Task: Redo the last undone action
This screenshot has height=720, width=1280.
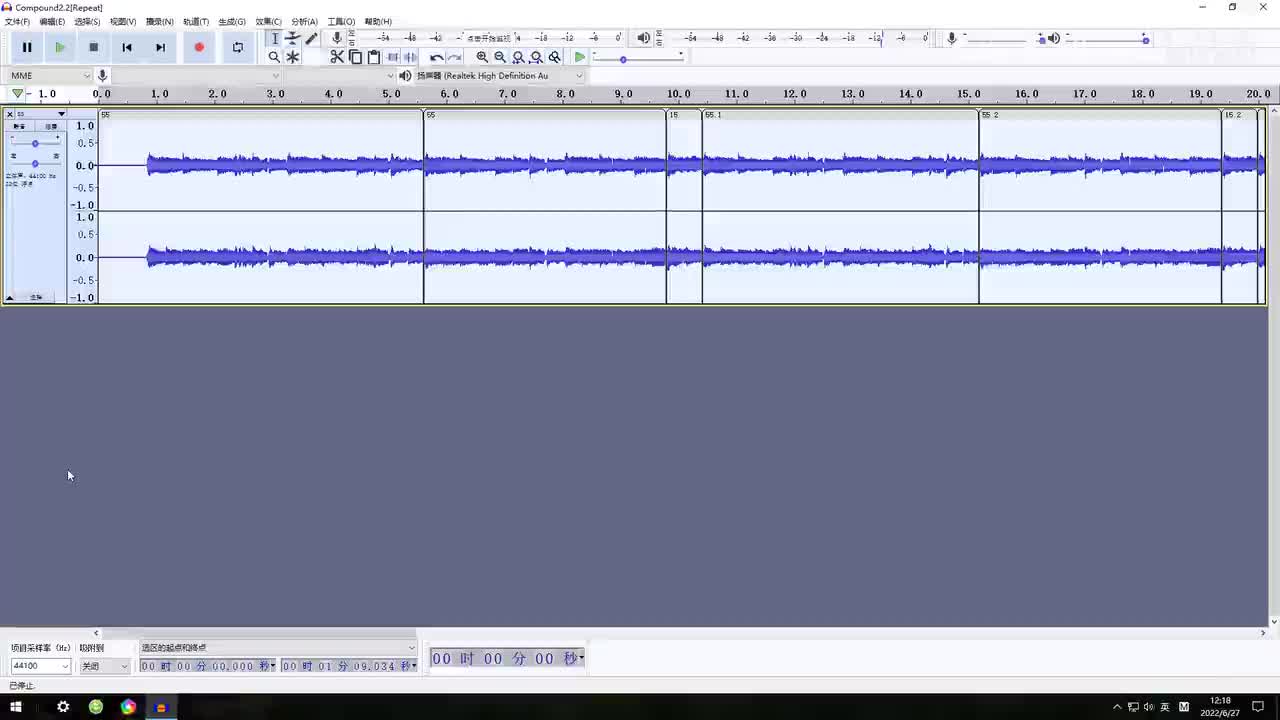Action: point(454,57)
